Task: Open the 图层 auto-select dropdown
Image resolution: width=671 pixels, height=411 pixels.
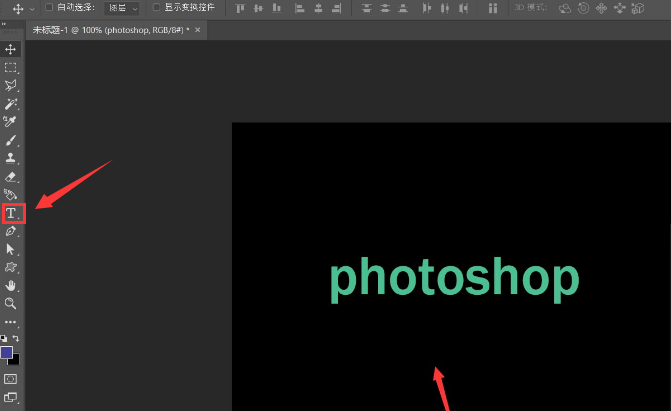Action: [122, 8]
